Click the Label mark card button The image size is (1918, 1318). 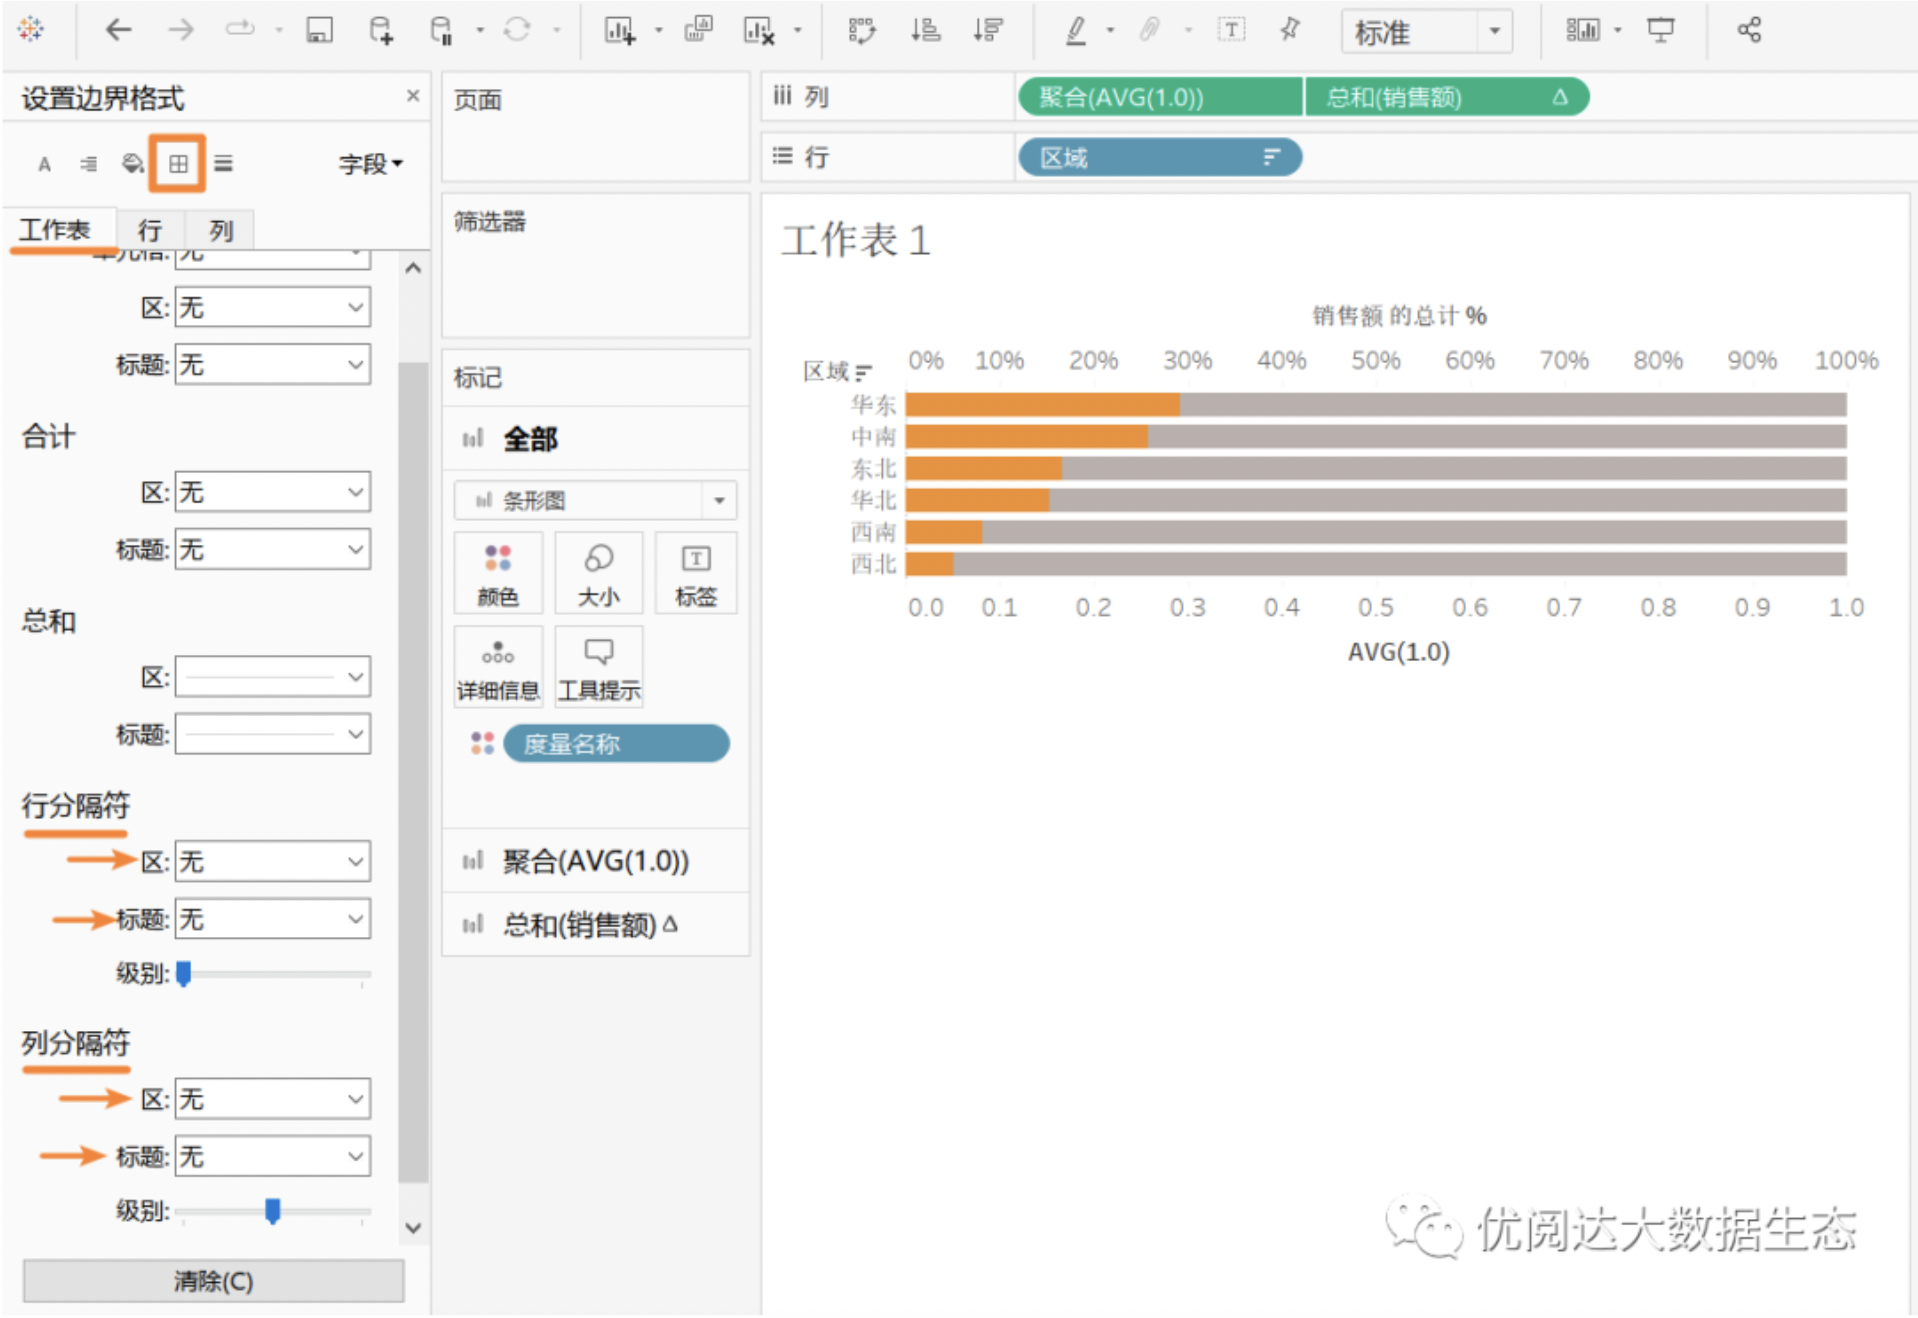coord(695,573)
